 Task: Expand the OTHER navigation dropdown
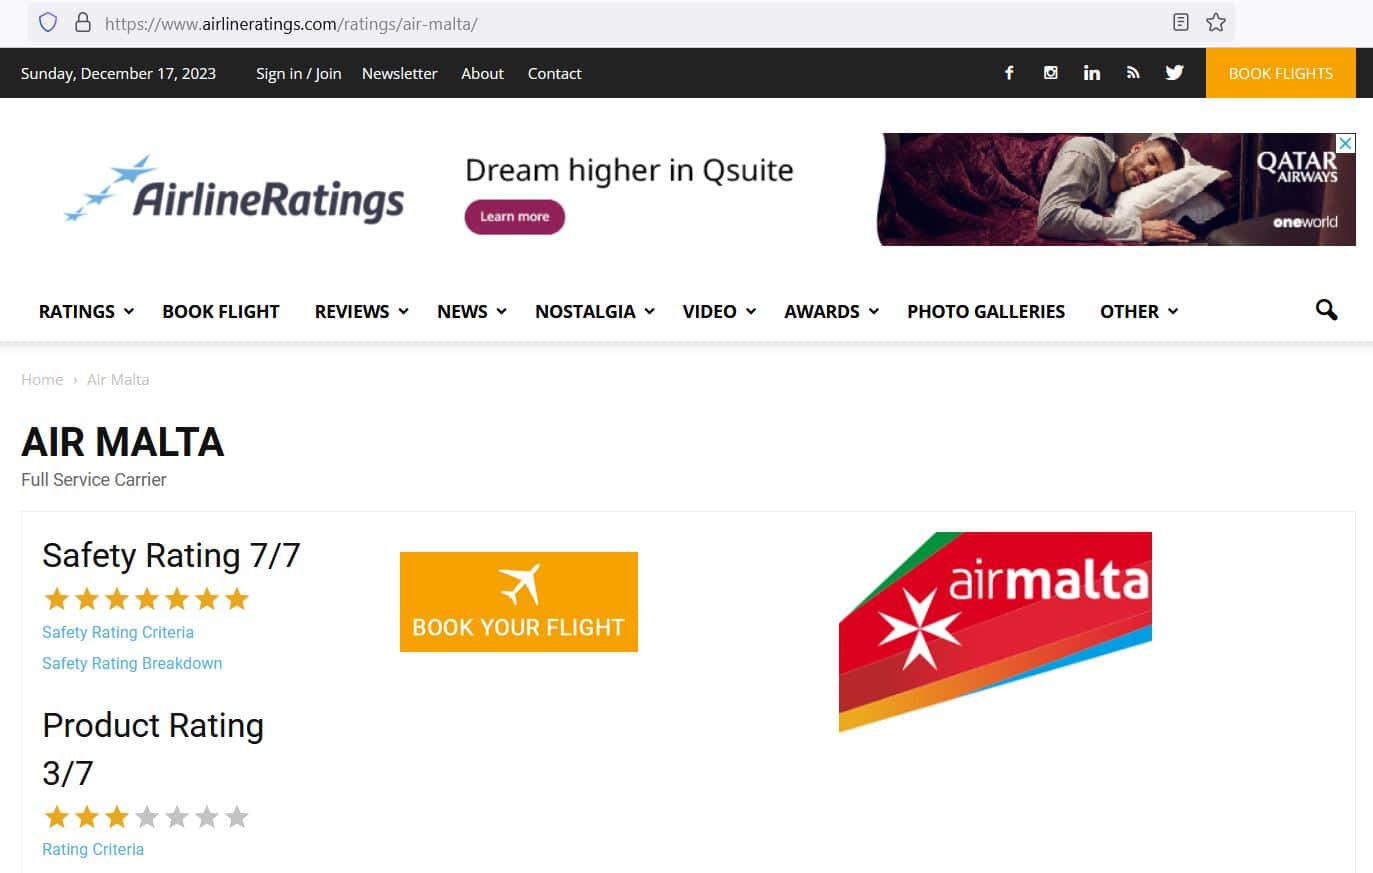pos(1129,311)
